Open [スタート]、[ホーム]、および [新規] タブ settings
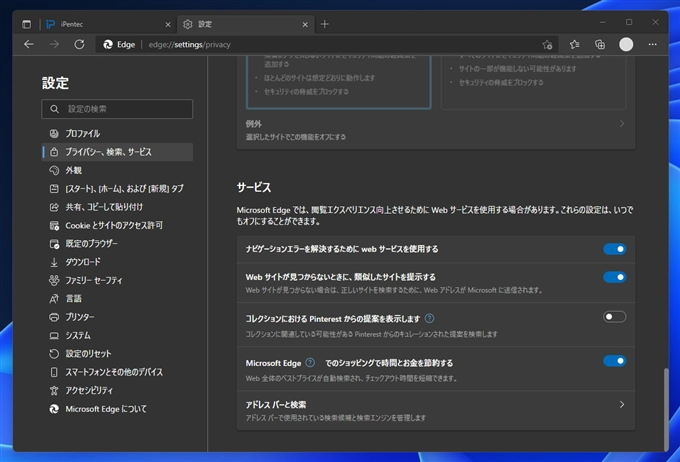The width and height of the screenshot is (680, 462). (x=117, y=189)
